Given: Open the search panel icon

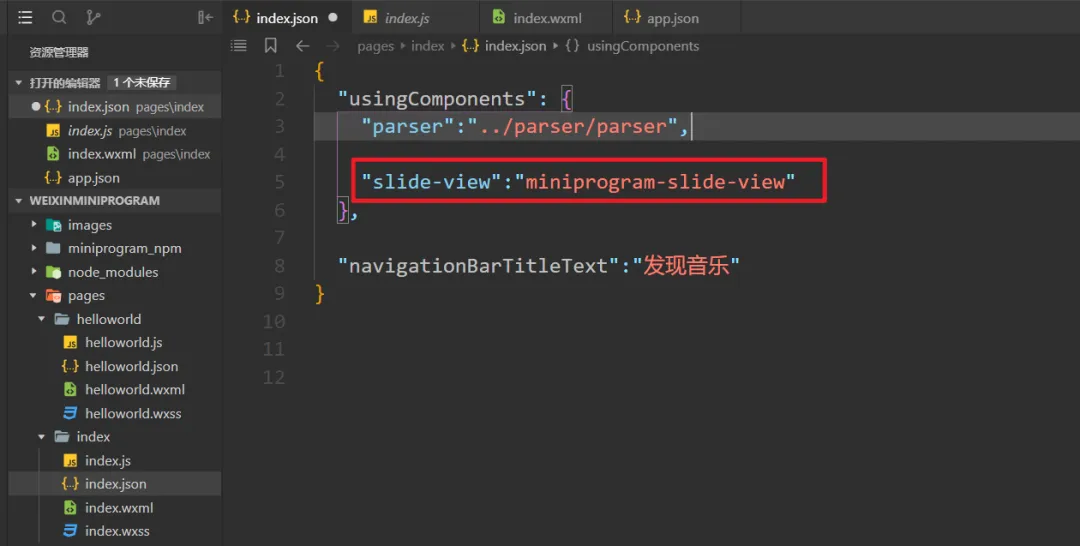Looking at the screenshot, I should pos(59,18).
